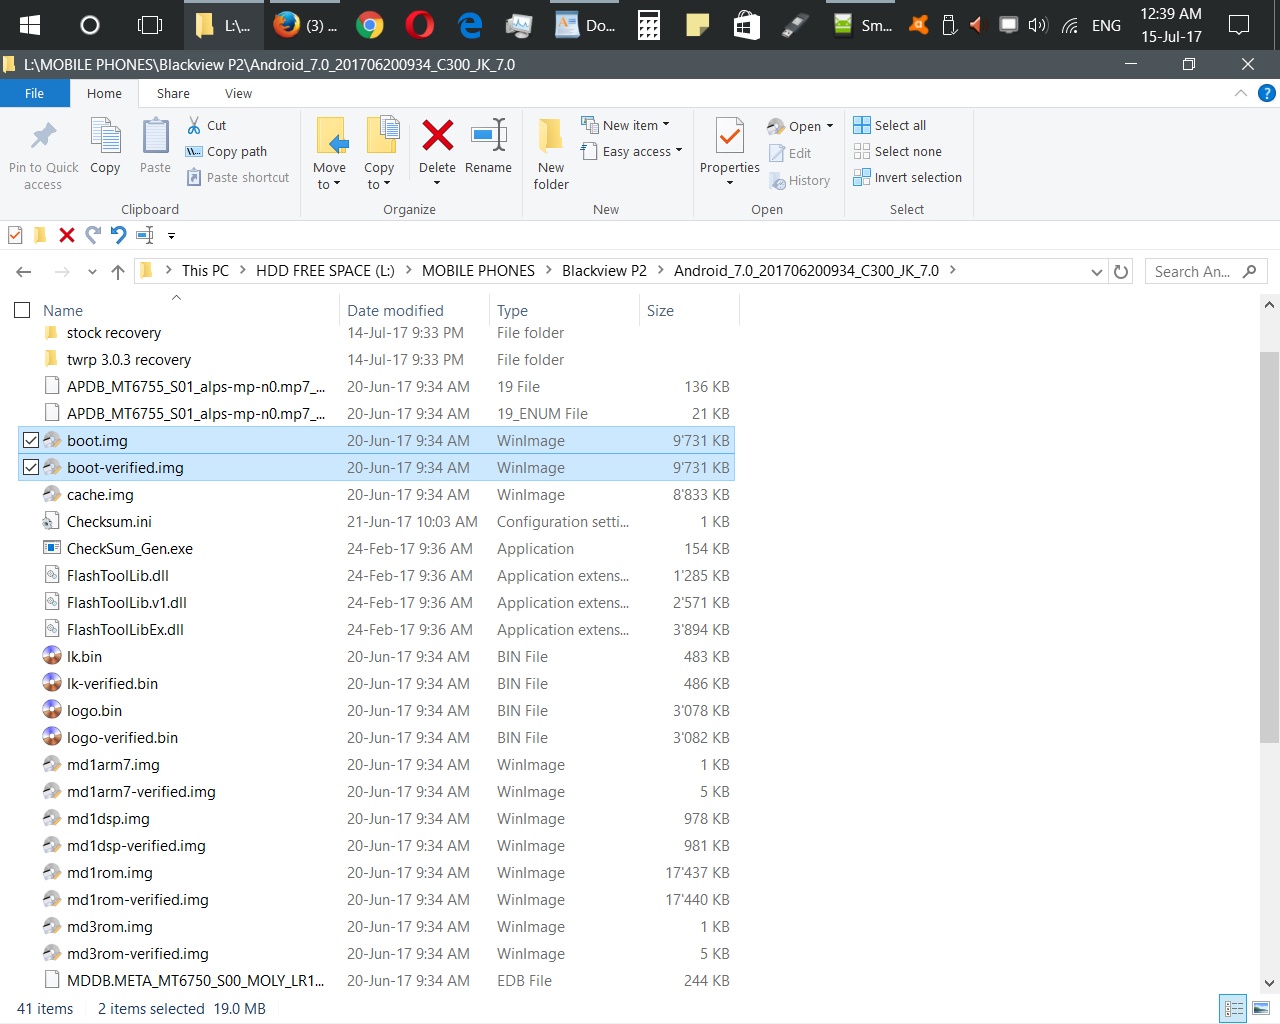This screenshot has height=1024, width=1280.
Task: Click the Edit button in Open group
Action: pyautogui.click(x=790, y=153)
